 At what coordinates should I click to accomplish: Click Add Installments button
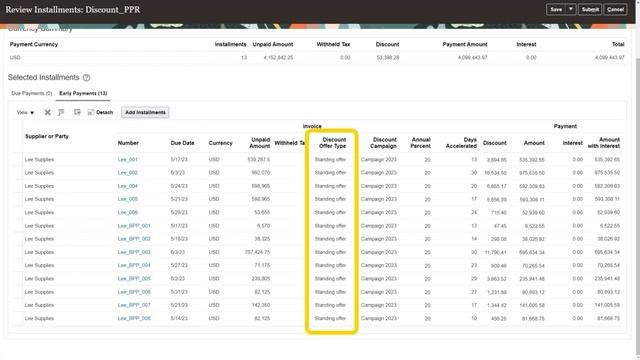point(145,112)
